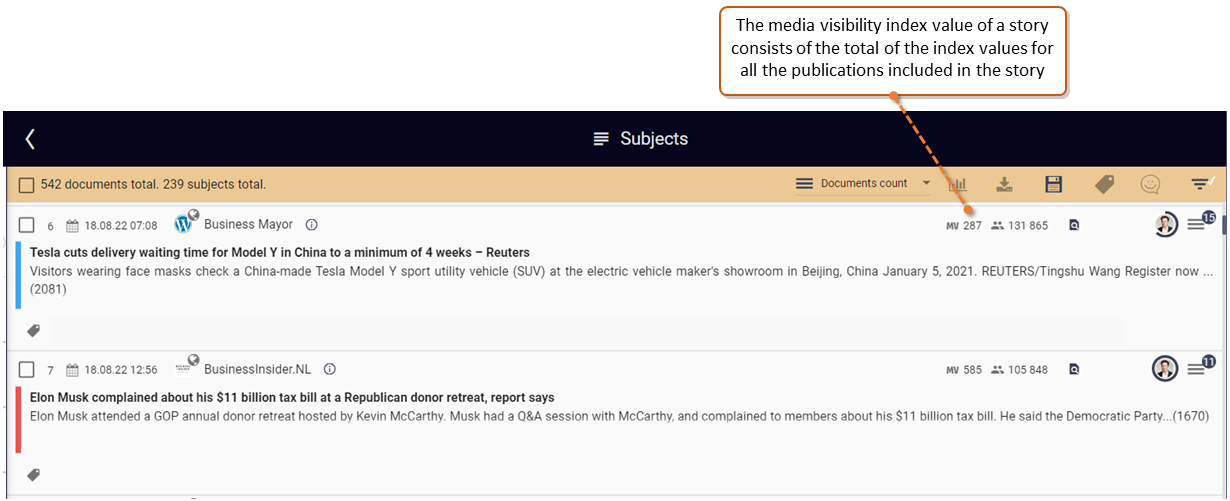Save using the floppy disk icon
The width and height of the screenshot is (1230, 501).
[x=1053, y=185]
